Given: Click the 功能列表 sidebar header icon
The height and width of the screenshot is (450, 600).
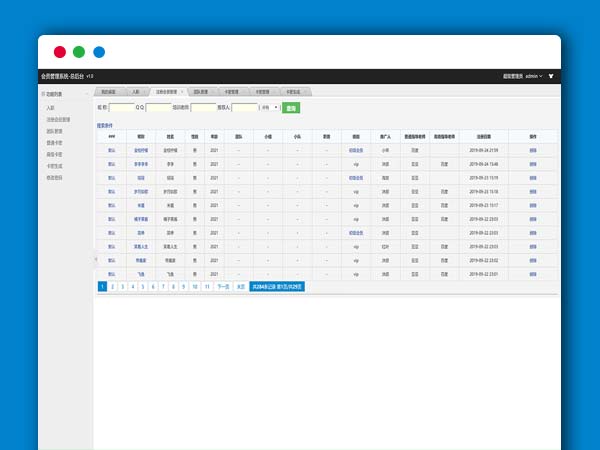Looking at the screenshot, I should click(x=43, y=94).
